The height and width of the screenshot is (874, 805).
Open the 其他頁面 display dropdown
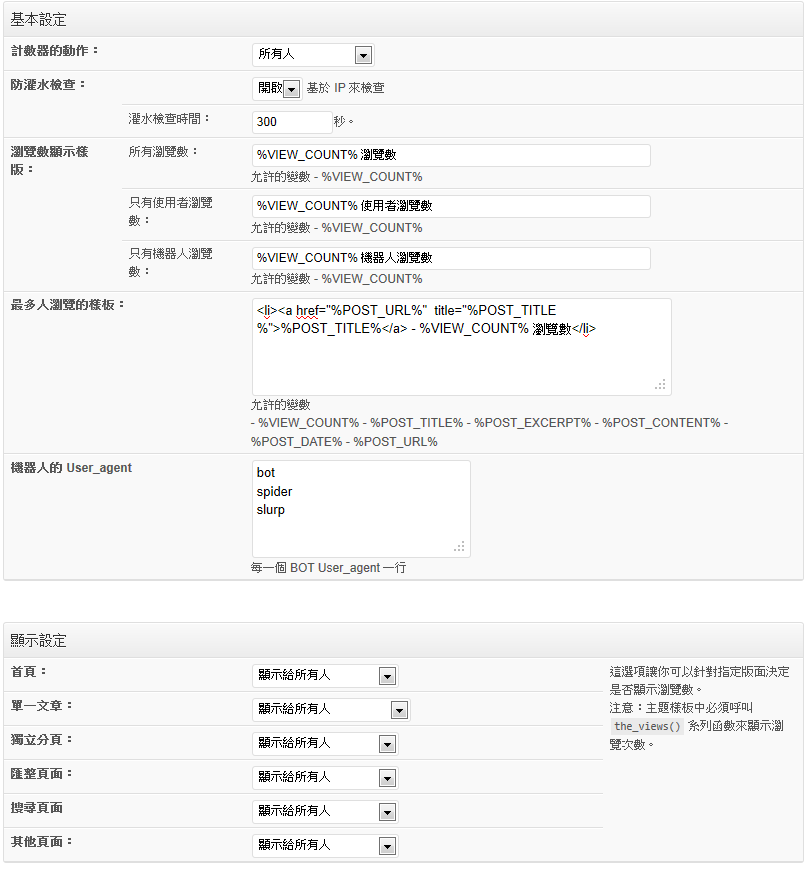[x=324, y=845]
